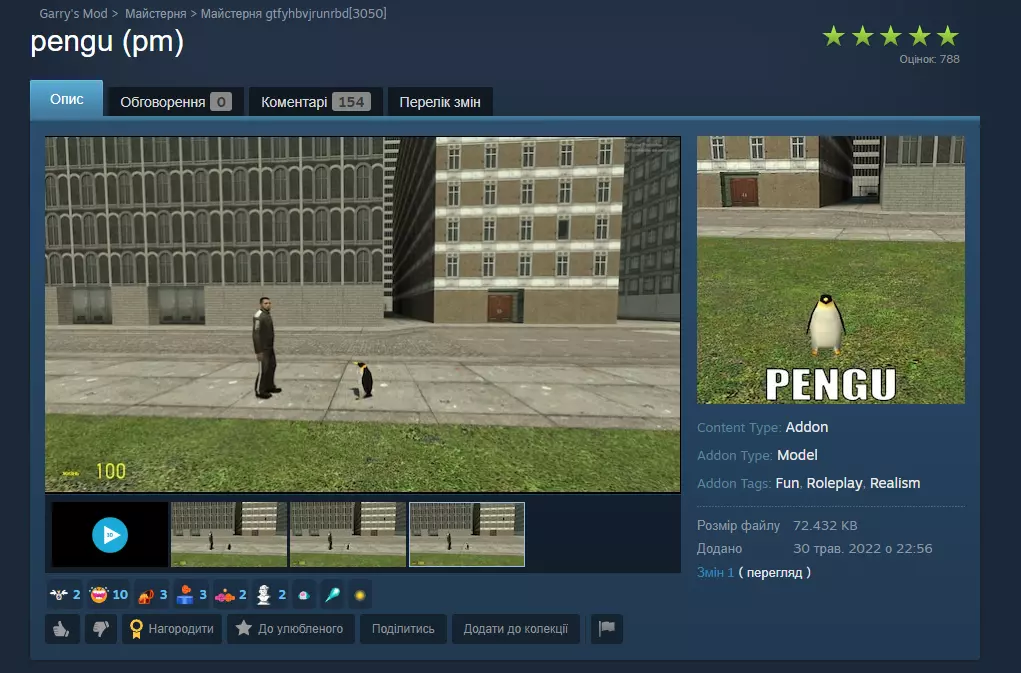
Task: Play the addon preview video
Action: [110, 535]
